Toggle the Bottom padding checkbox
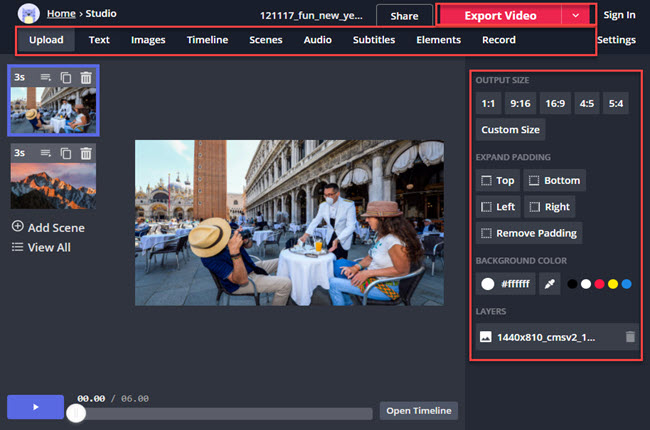Image resolution: width=650 pixels, height=430 pixels. [534, 181]
